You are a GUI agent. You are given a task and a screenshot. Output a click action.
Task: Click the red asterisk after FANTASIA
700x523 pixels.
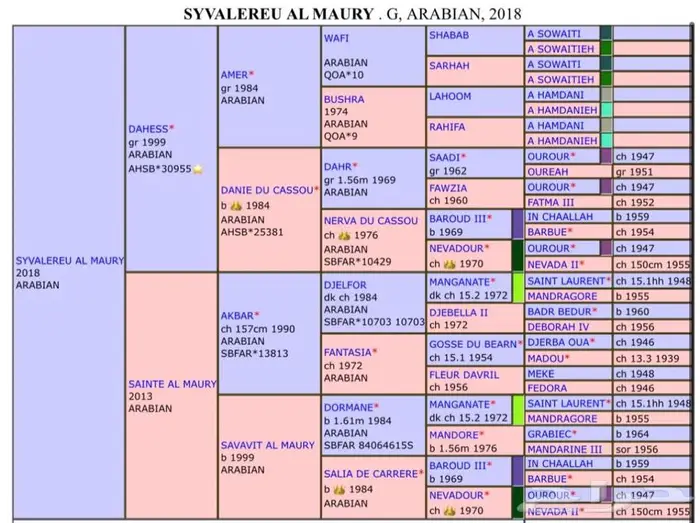tap(375, 352)
